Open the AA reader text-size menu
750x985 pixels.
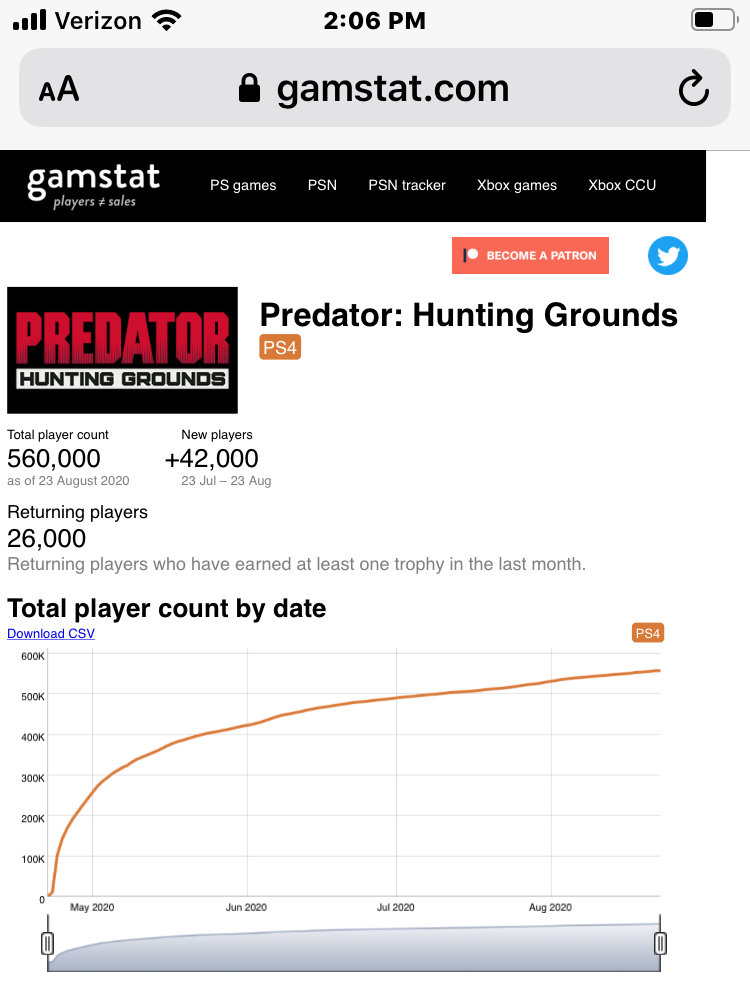tap(59, 90)
